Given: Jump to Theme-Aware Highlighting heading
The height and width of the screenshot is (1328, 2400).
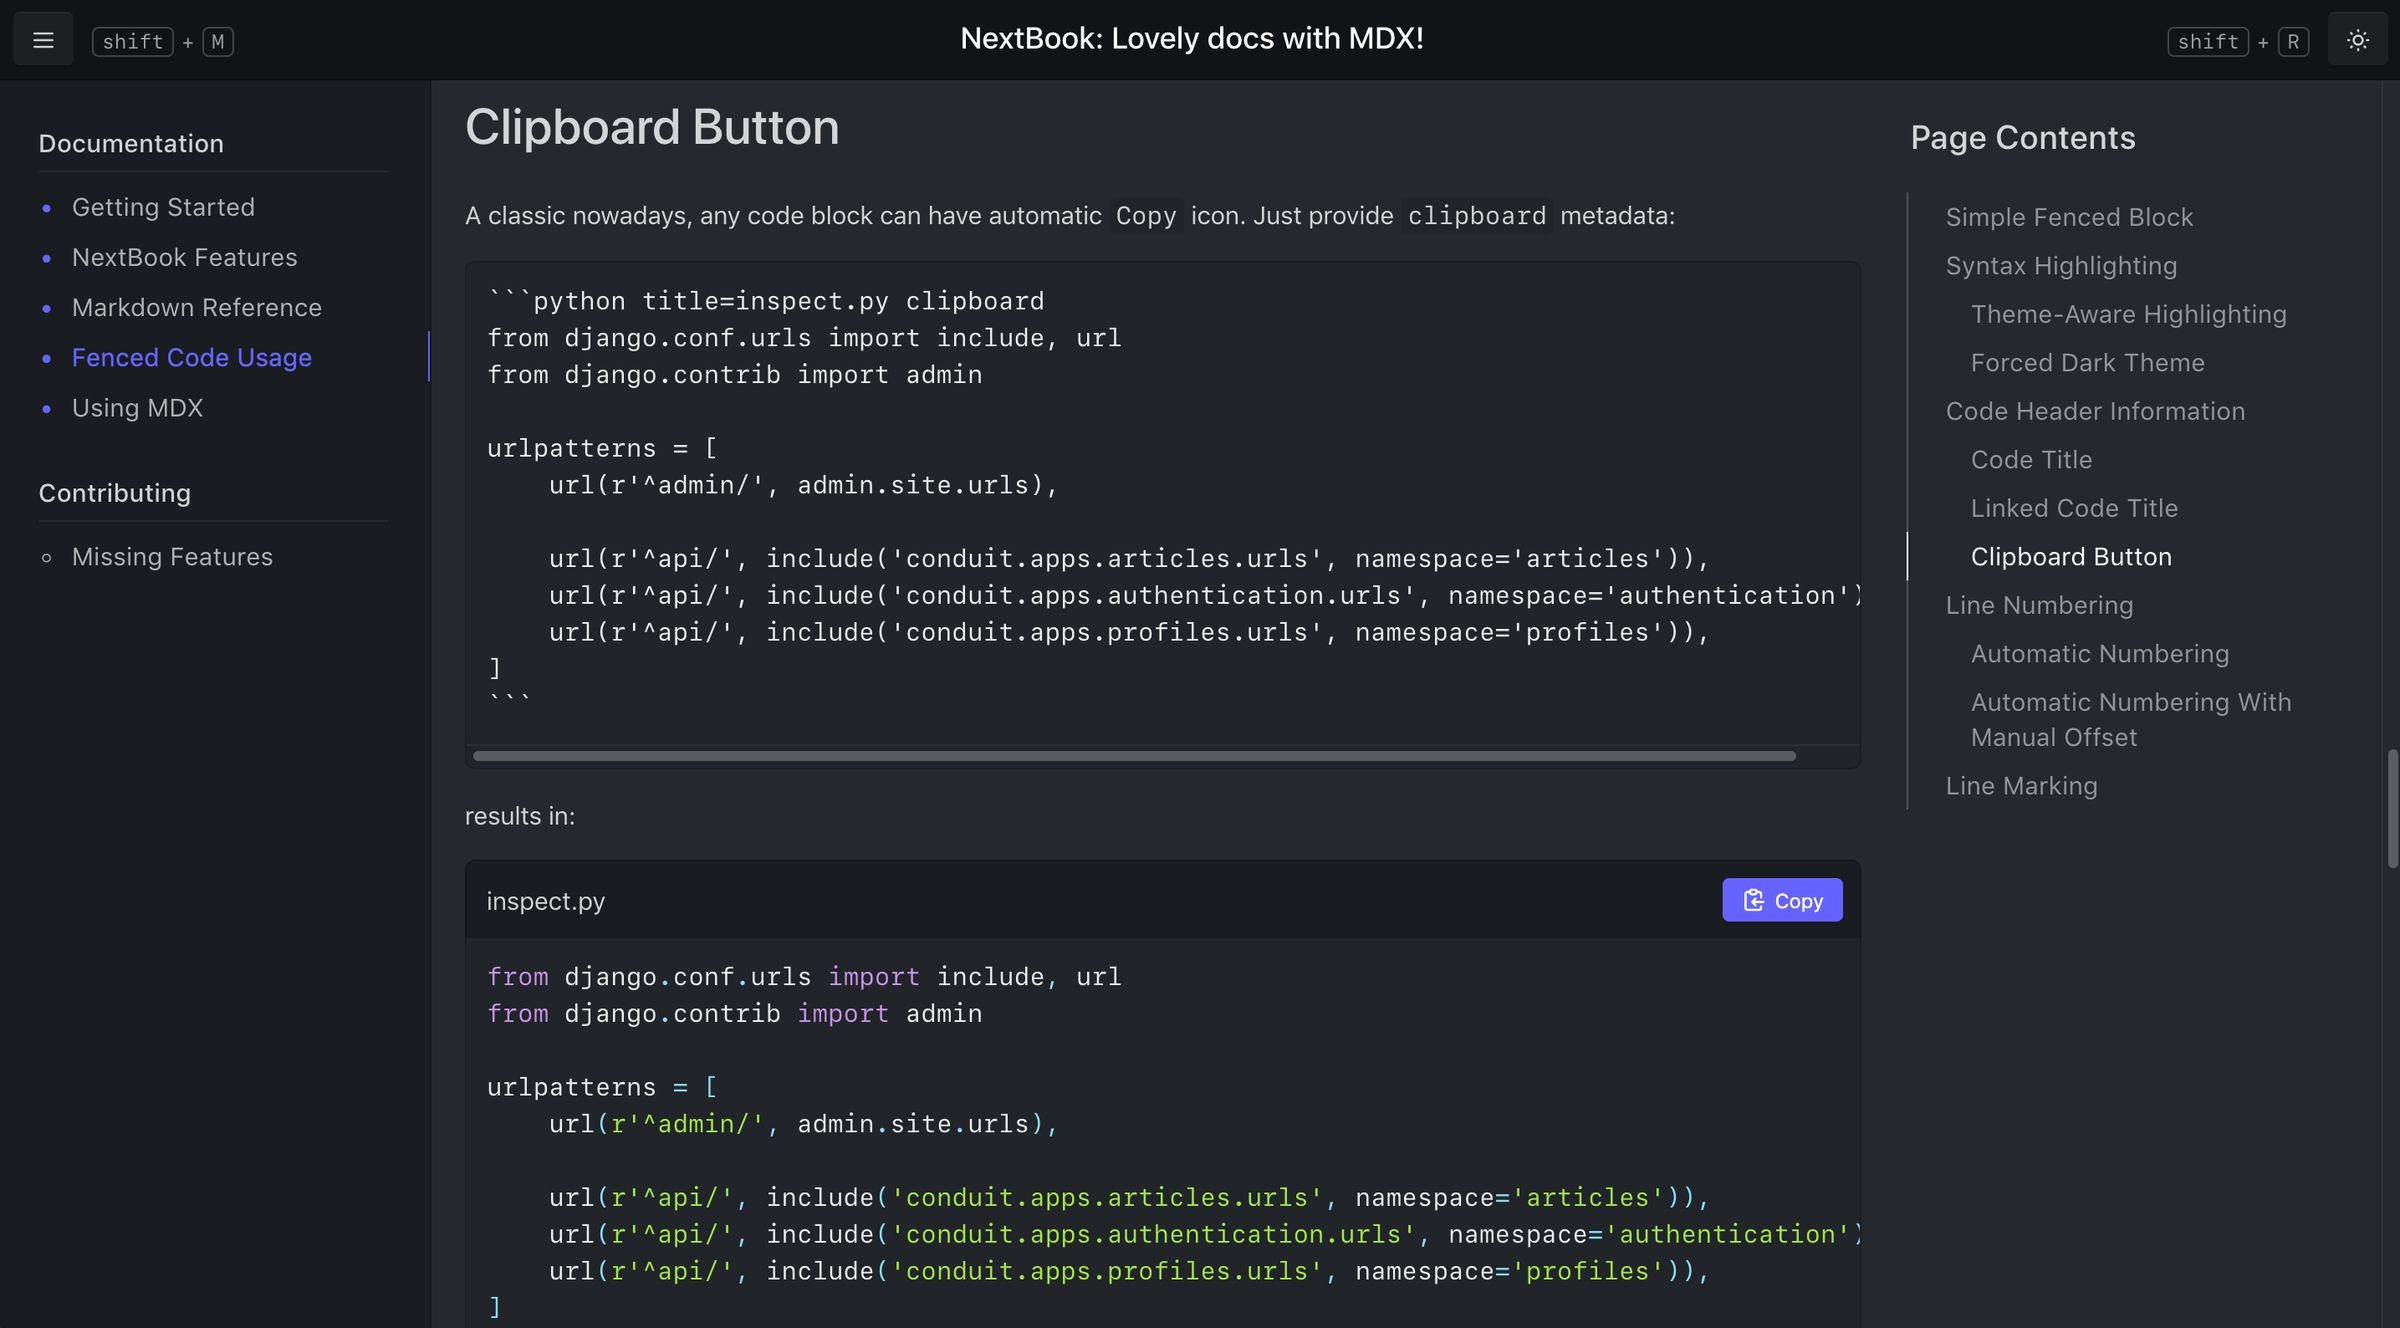Looking at the screenshot, I should tap(2128, 313).
